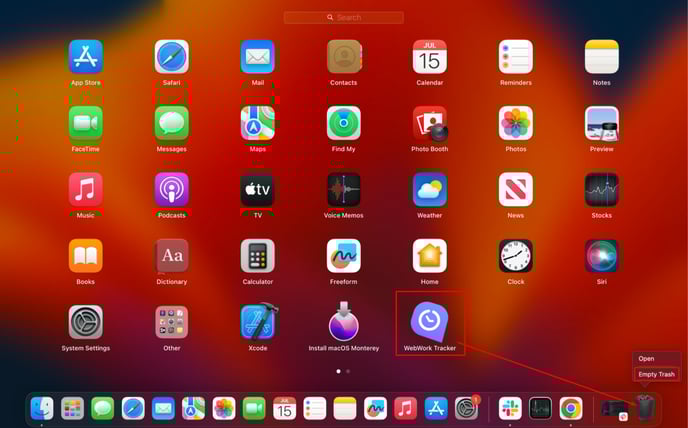
Task: Open the Install macOS Monterey app
Action: pyautogui.click(x=344, y=321)
